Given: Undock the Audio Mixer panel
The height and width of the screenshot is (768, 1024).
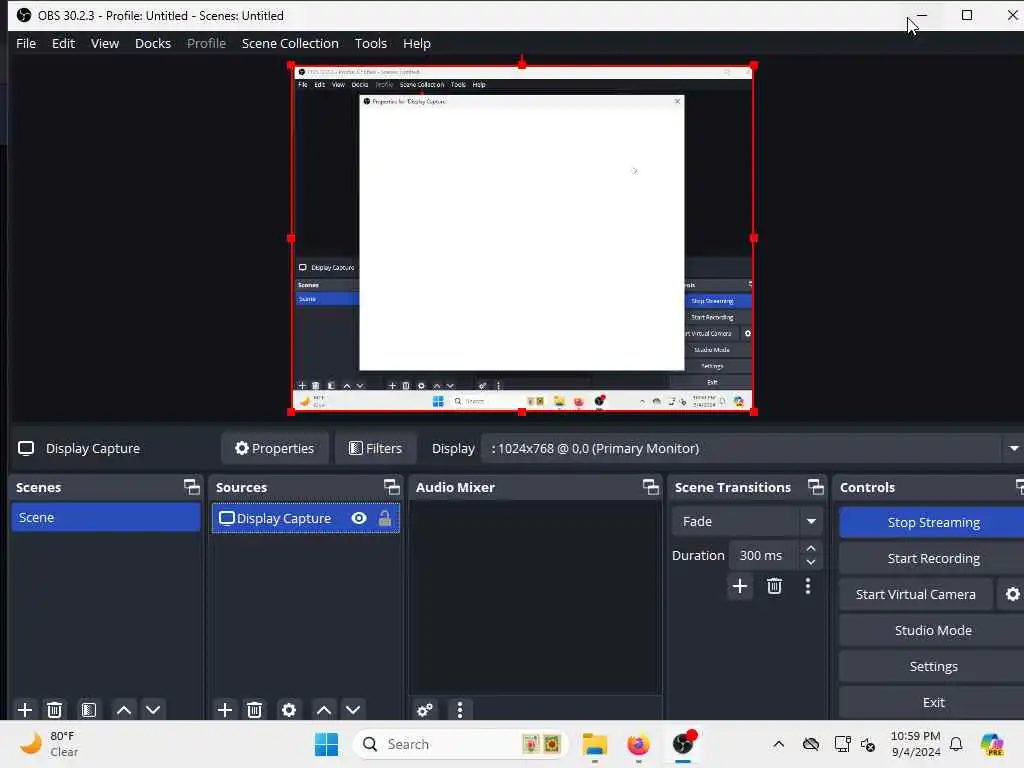Looking at the screenshot, I should click(650, 487).
